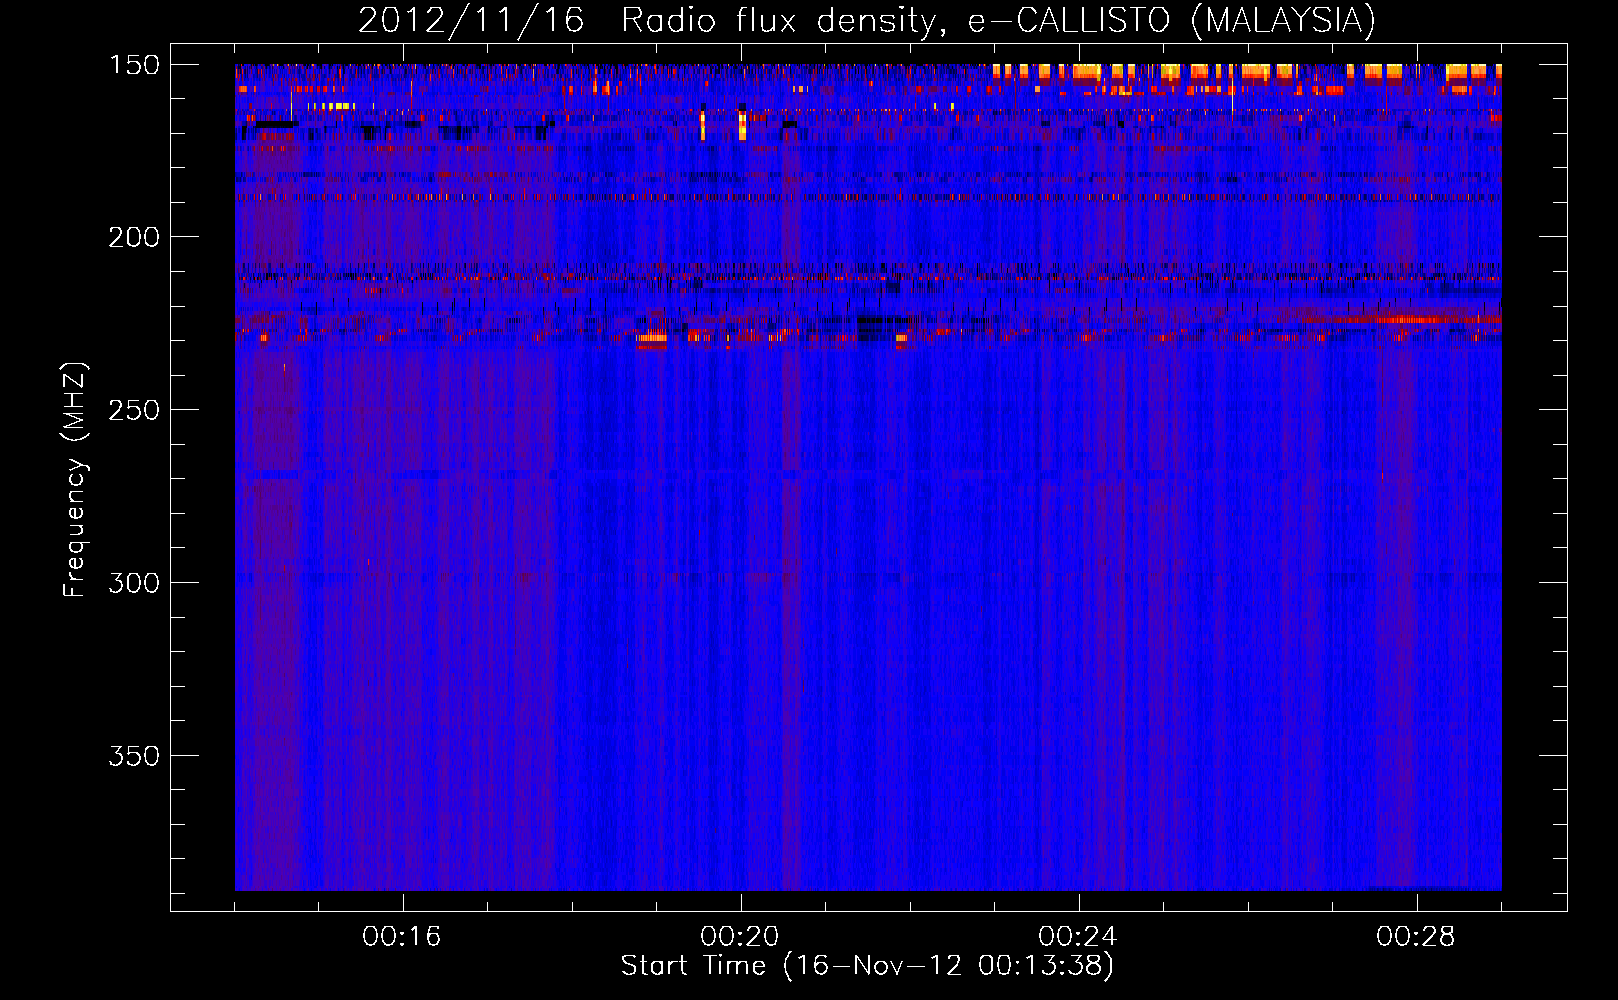This screenshot has width=1618, height=1000.
Task: Click the plot title '2012/11/16 Radio flux density'
Action: point(866,21)
